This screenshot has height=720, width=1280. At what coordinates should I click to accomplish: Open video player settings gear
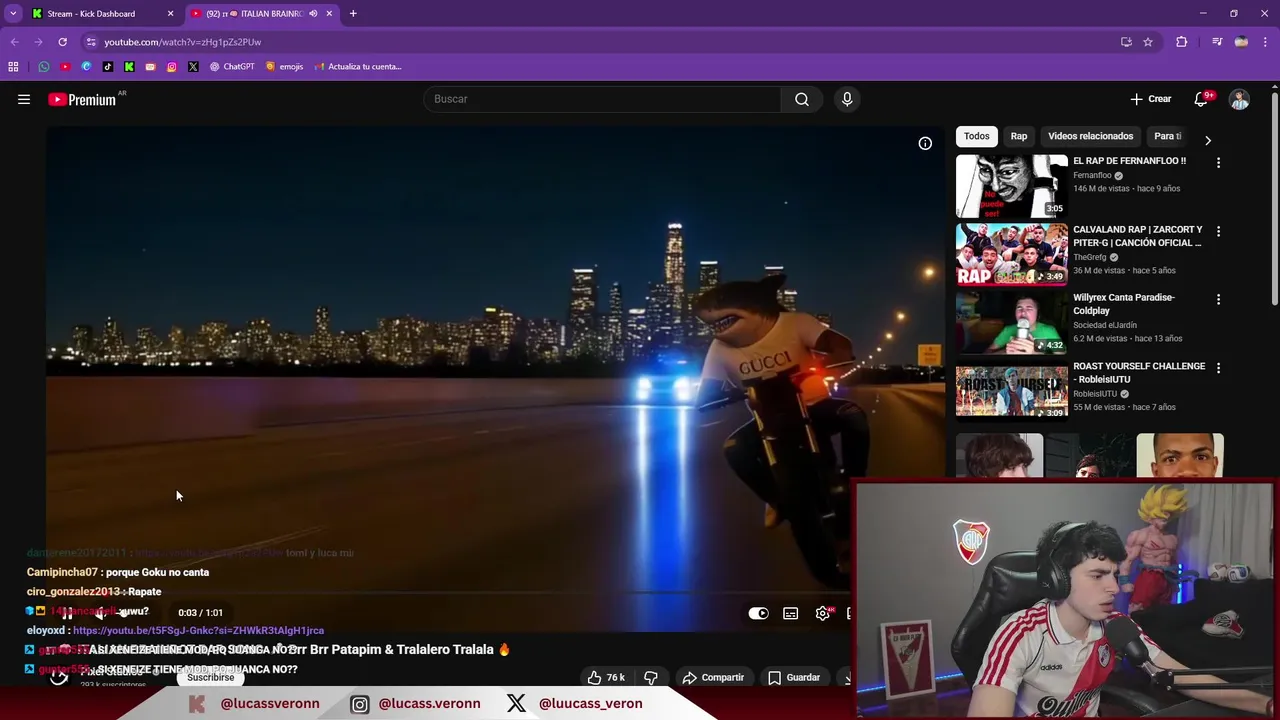[823, 613]
